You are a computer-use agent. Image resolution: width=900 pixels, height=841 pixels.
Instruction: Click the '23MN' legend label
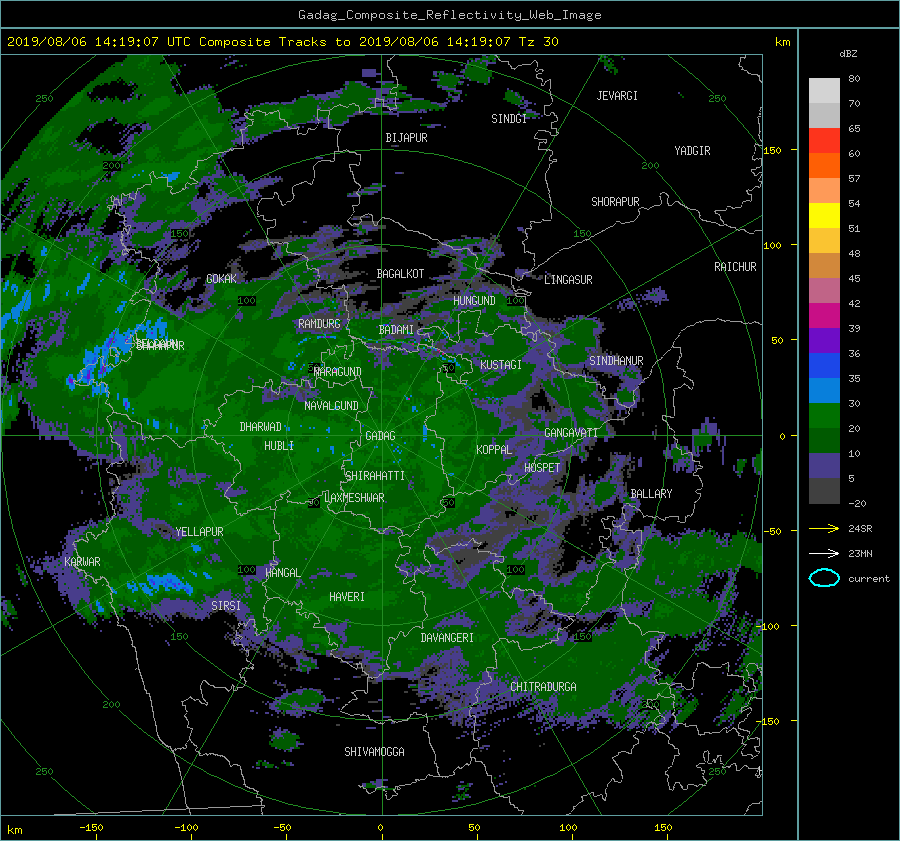point(860,553)
